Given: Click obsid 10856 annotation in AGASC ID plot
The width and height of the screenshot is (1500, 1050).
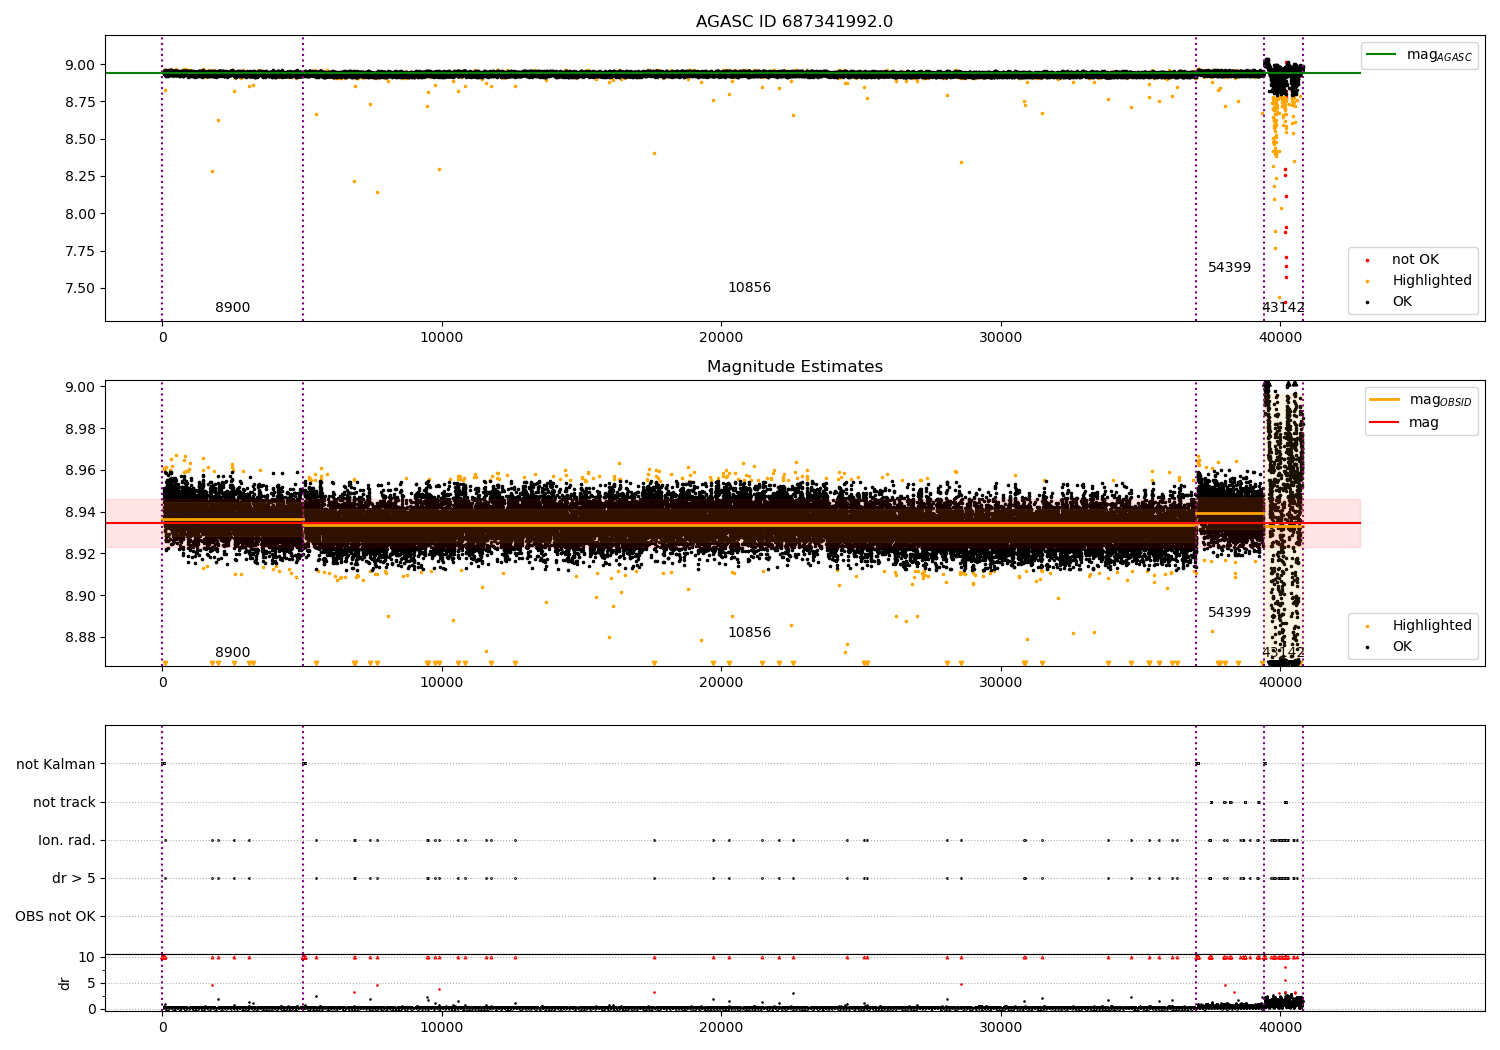Looking at the screenshot, I should [749, 288].
